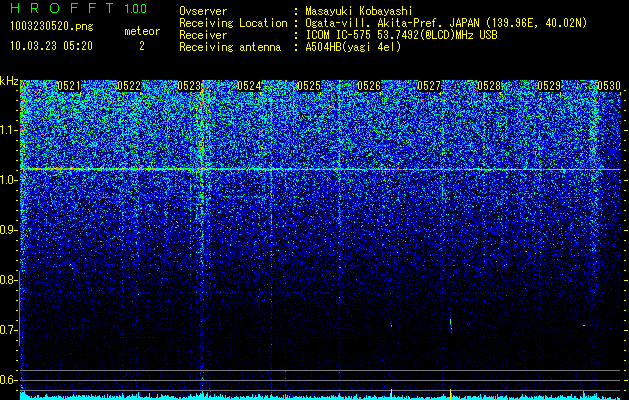This screenshot has height=400, width=629.
Task: Click the observer name Masayuki Kobayashi
Action: (359, 12)
